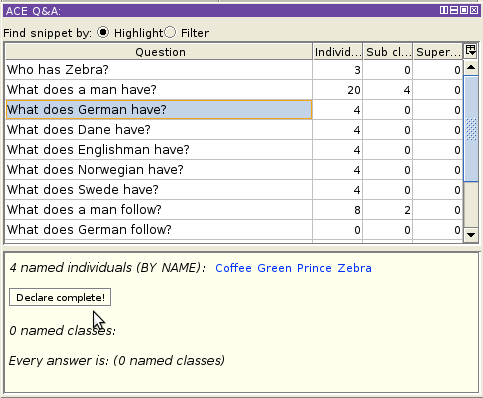Open the table column control menu icon

pyautogui.click(x=471, y=51)
